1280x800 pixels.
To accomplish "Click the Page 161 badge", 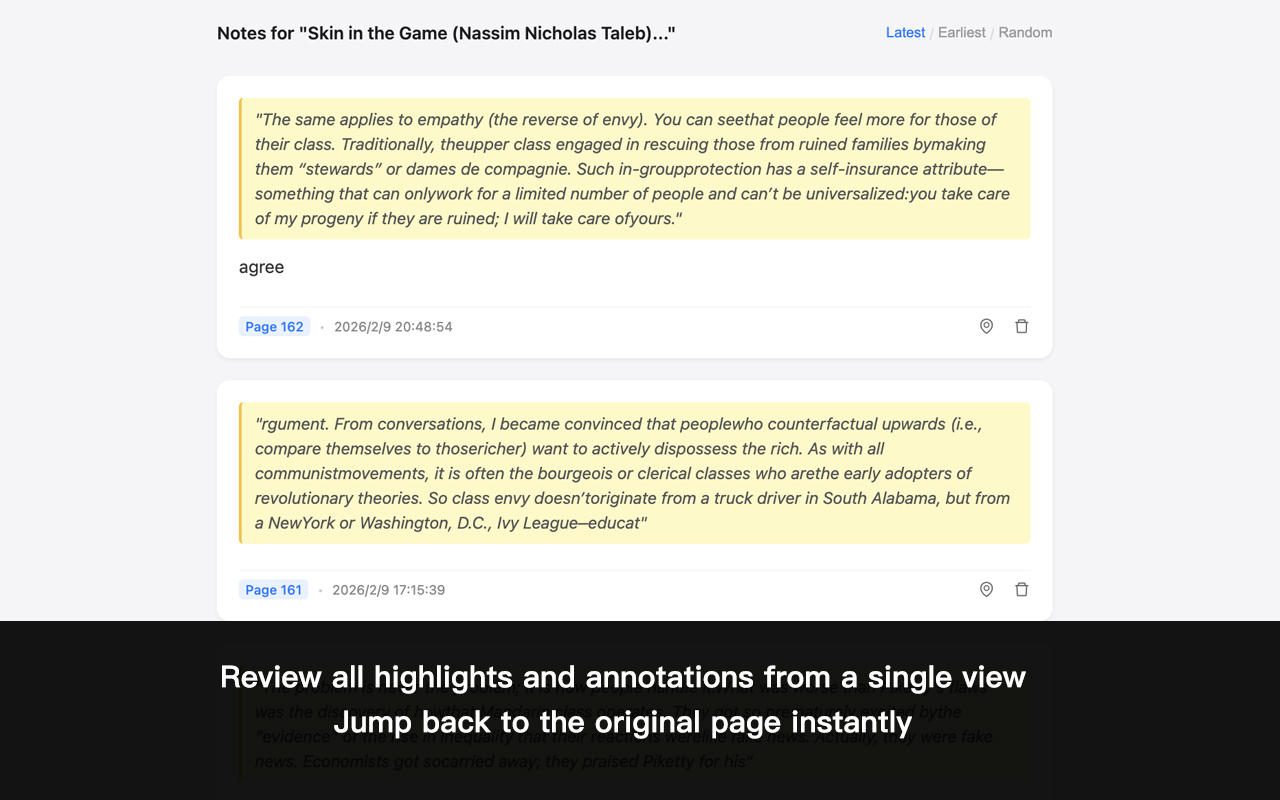I will pos(273,590).
